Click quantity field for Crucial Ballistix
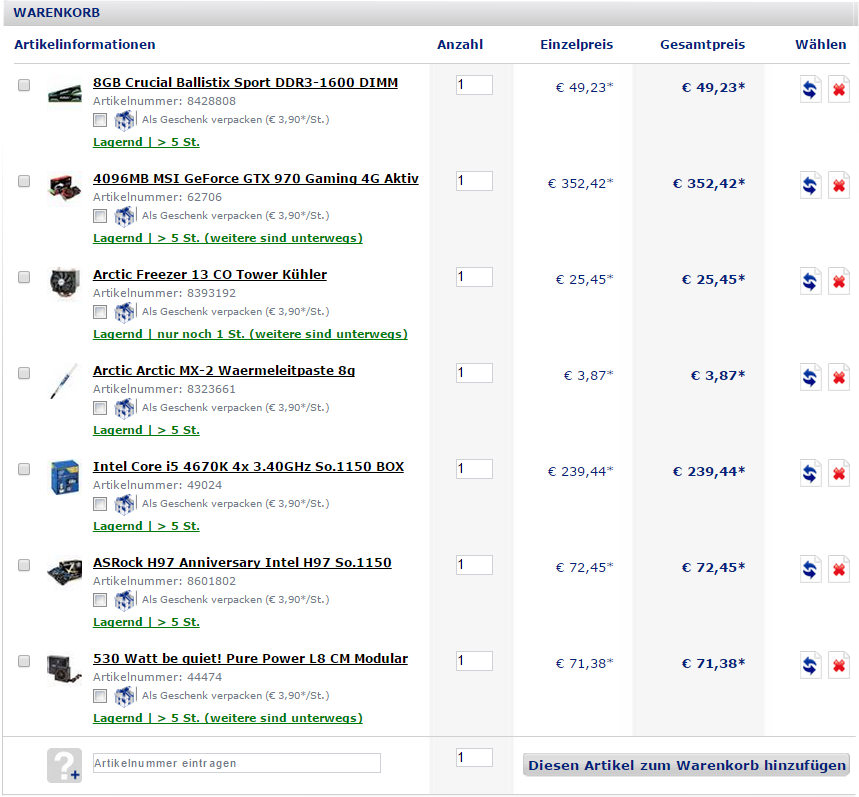Viewport: 859px width, 797px height. pyautogui.click(x=474, y=85)
